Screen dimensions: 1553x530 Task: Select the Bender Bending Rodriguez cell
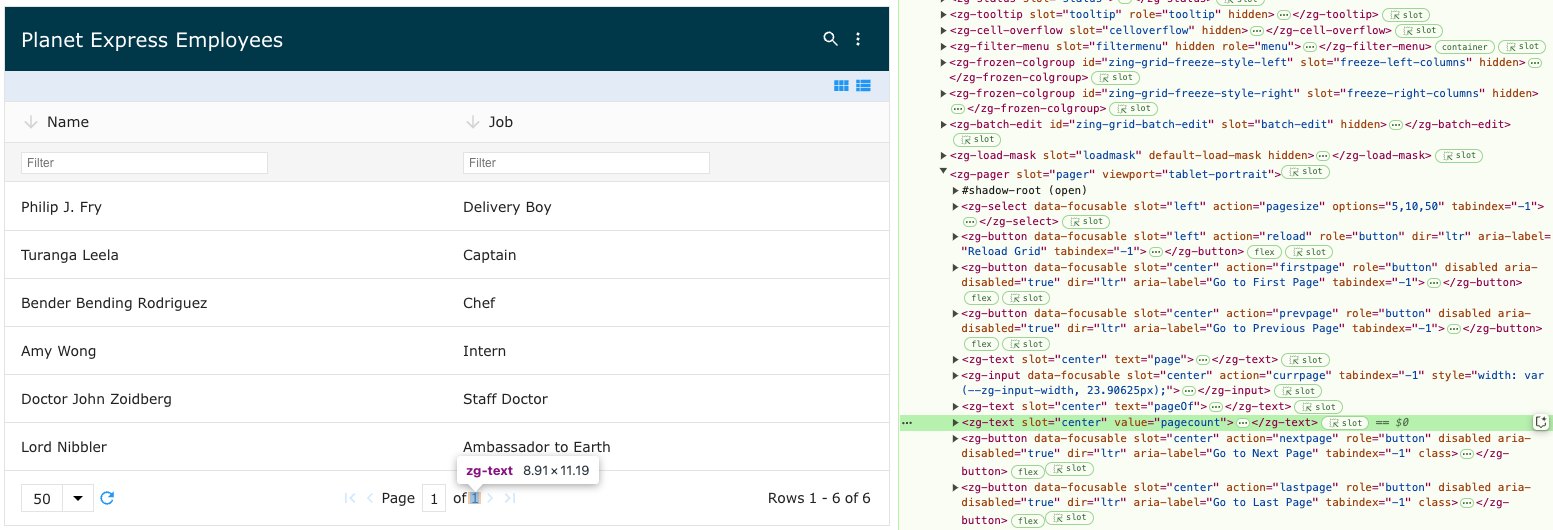click(x=226, y=303)
